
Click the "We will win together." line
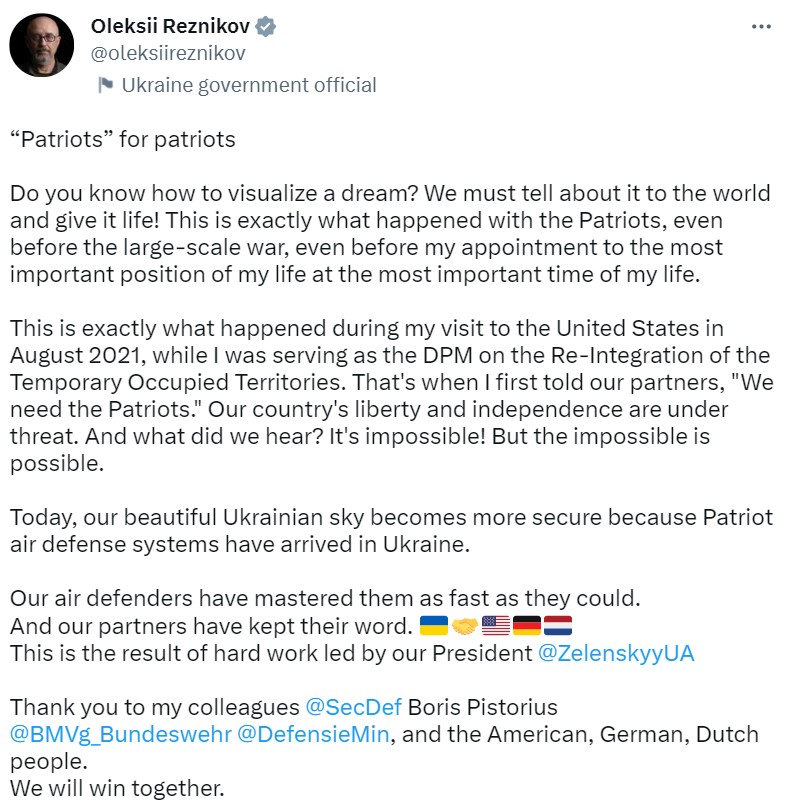coord(117,788)
